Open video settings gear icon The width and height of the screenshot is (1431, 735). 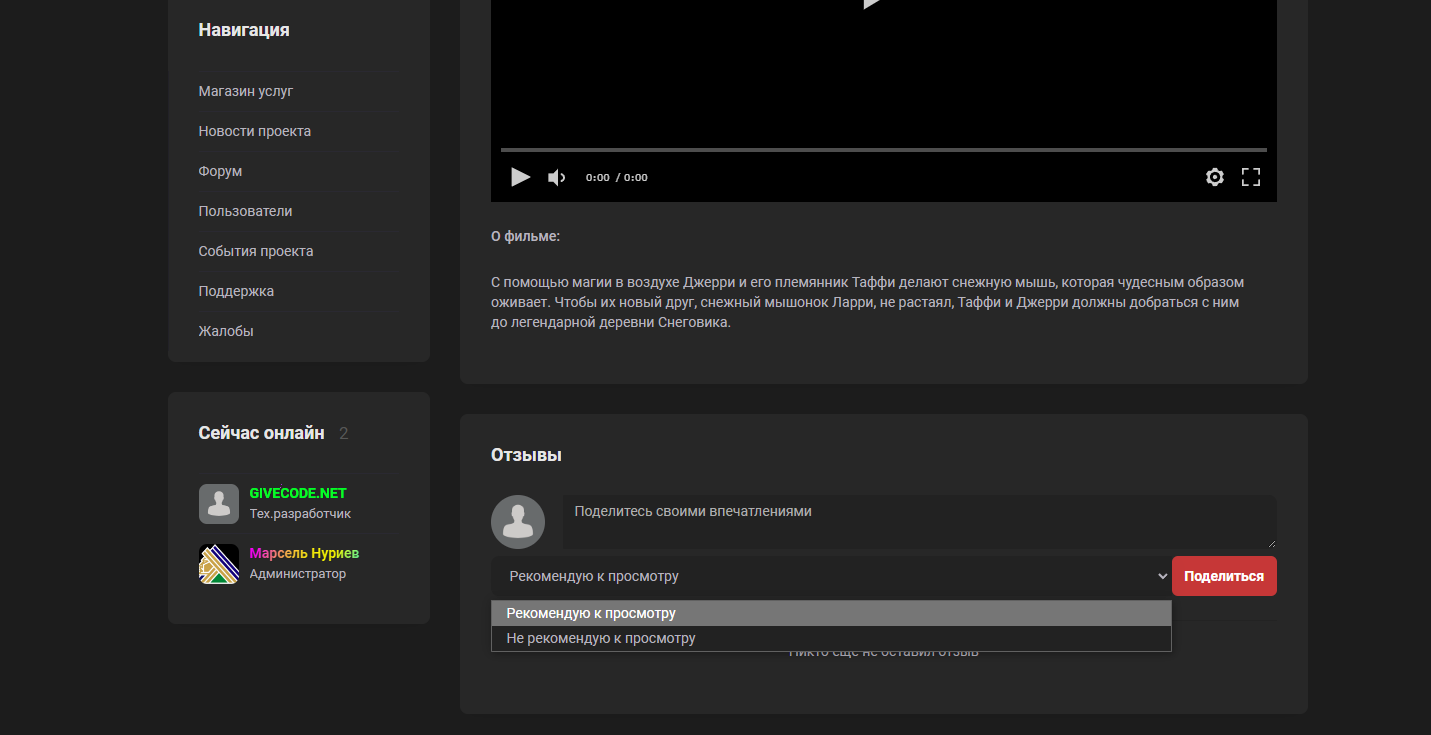[x=1214, y=178]
